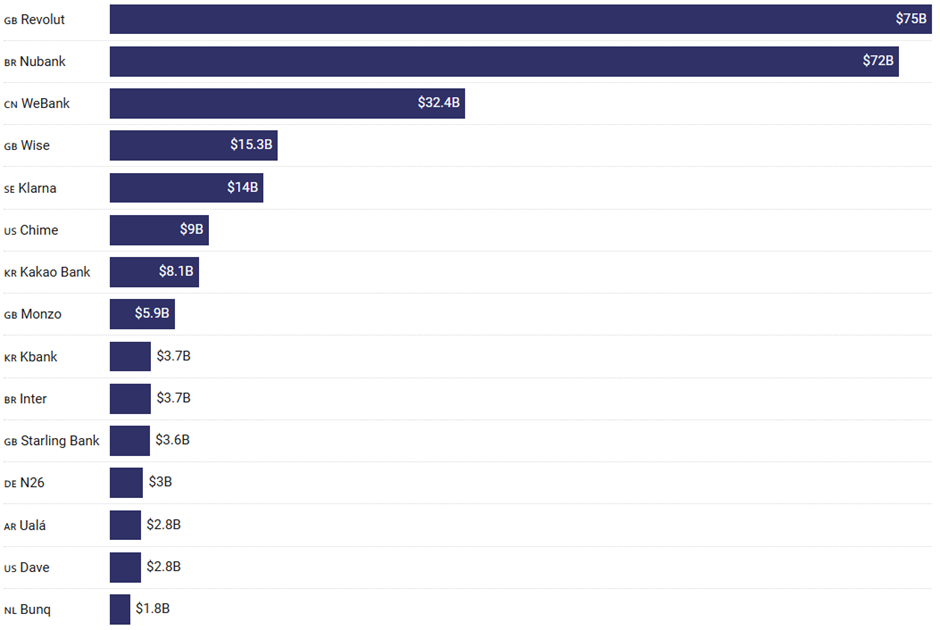Click the Starling Bank label

pyautogui.click(x=60, y=440)
